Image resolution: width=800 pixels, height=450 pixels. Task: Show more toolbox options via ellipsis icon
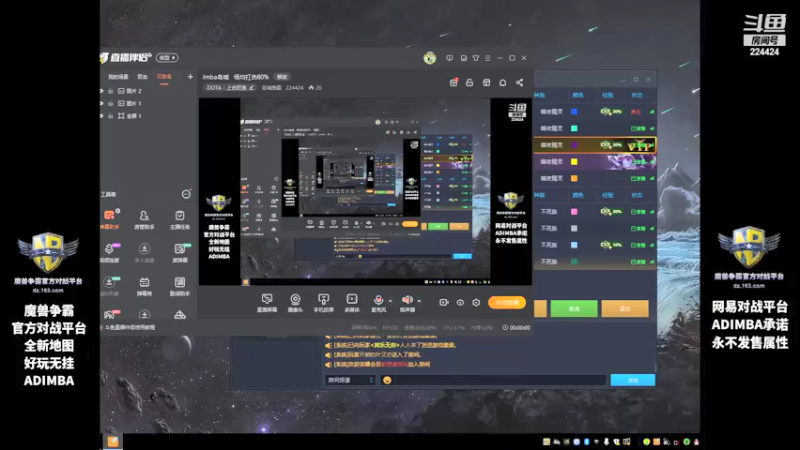(x=186, y=194)
